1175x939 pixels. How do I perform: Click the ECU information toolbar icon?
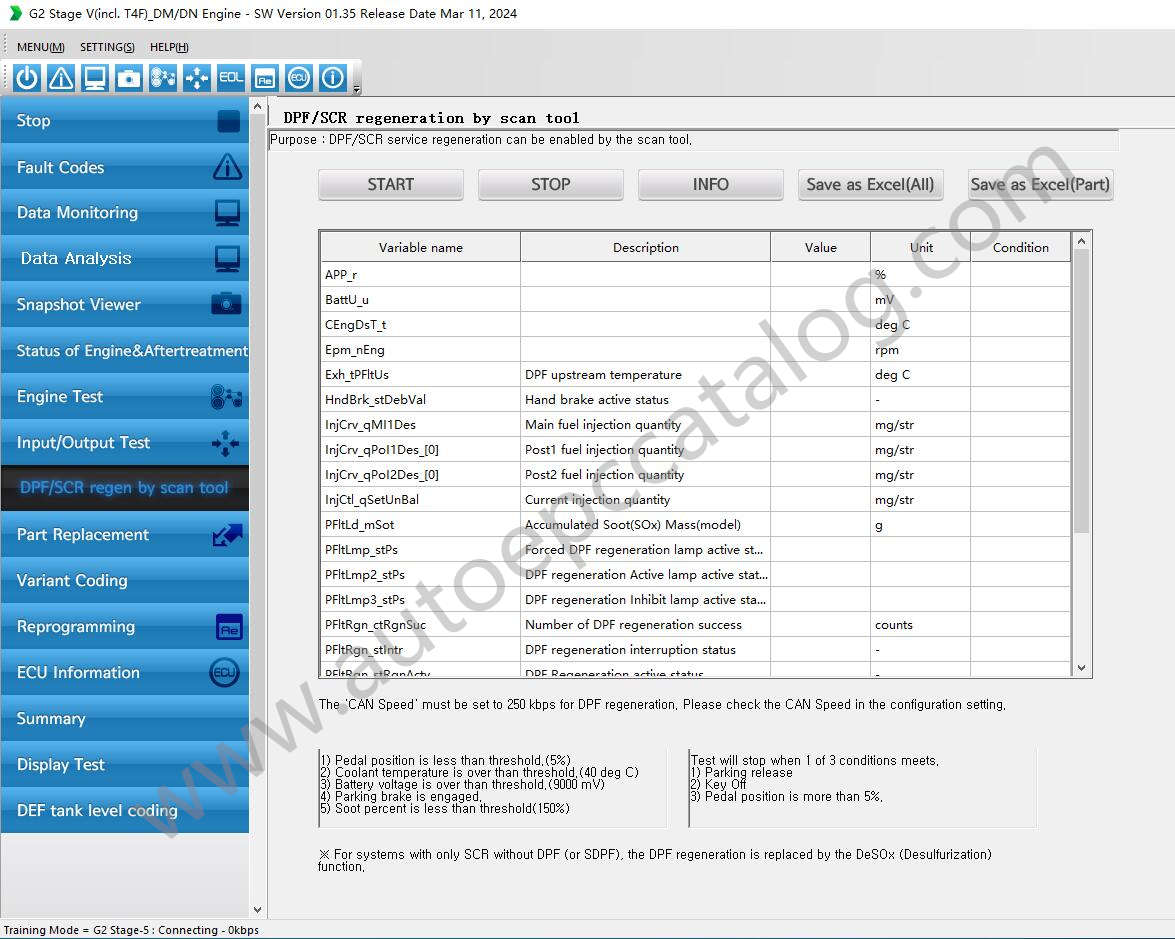[298, 77]
